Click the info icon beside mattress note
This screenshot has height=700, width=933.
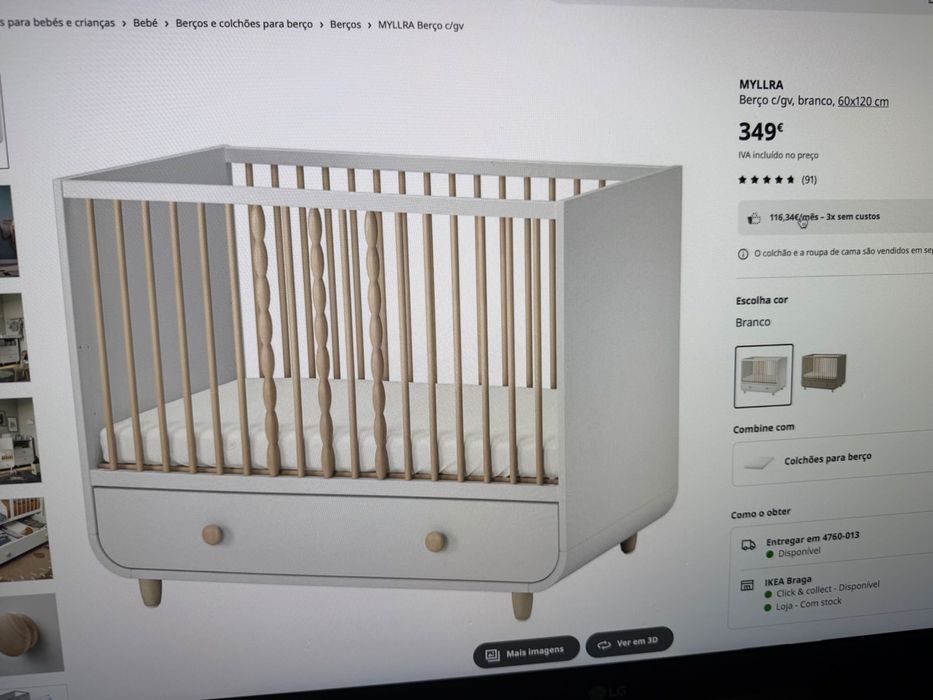[743, 254]
